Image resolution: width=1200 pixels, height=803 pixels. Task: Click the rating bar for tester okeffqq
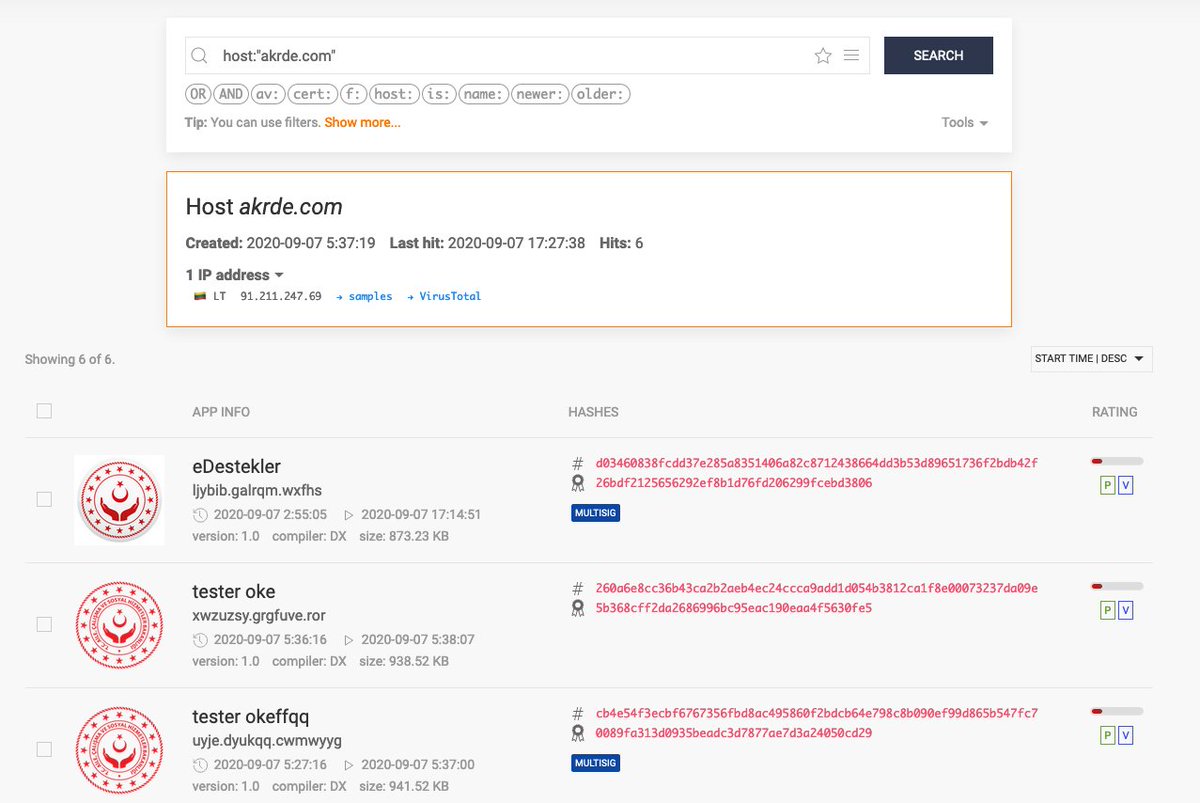(1117, 711)
